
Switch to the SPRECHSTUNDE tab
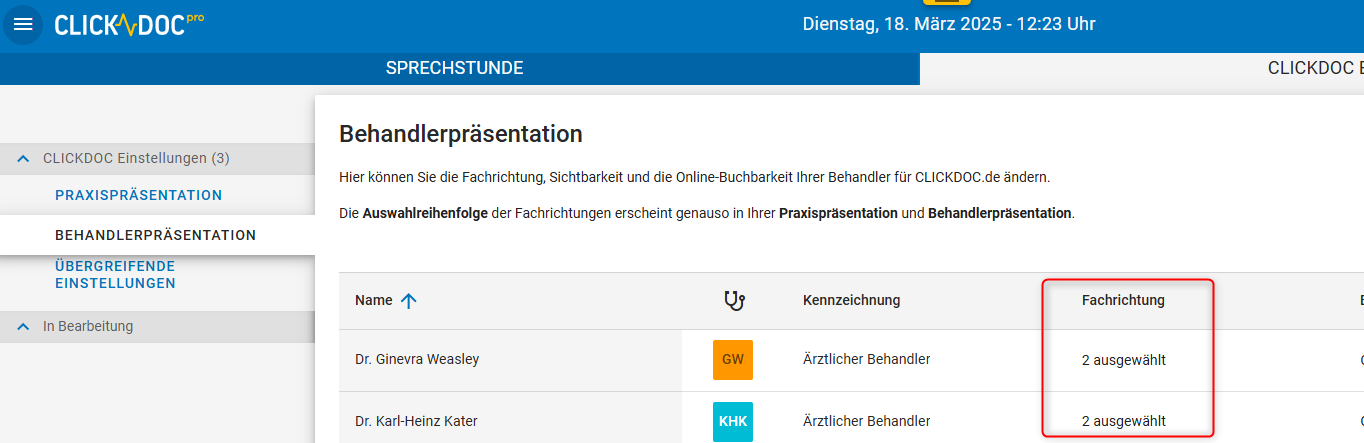(x=455, y=68)
